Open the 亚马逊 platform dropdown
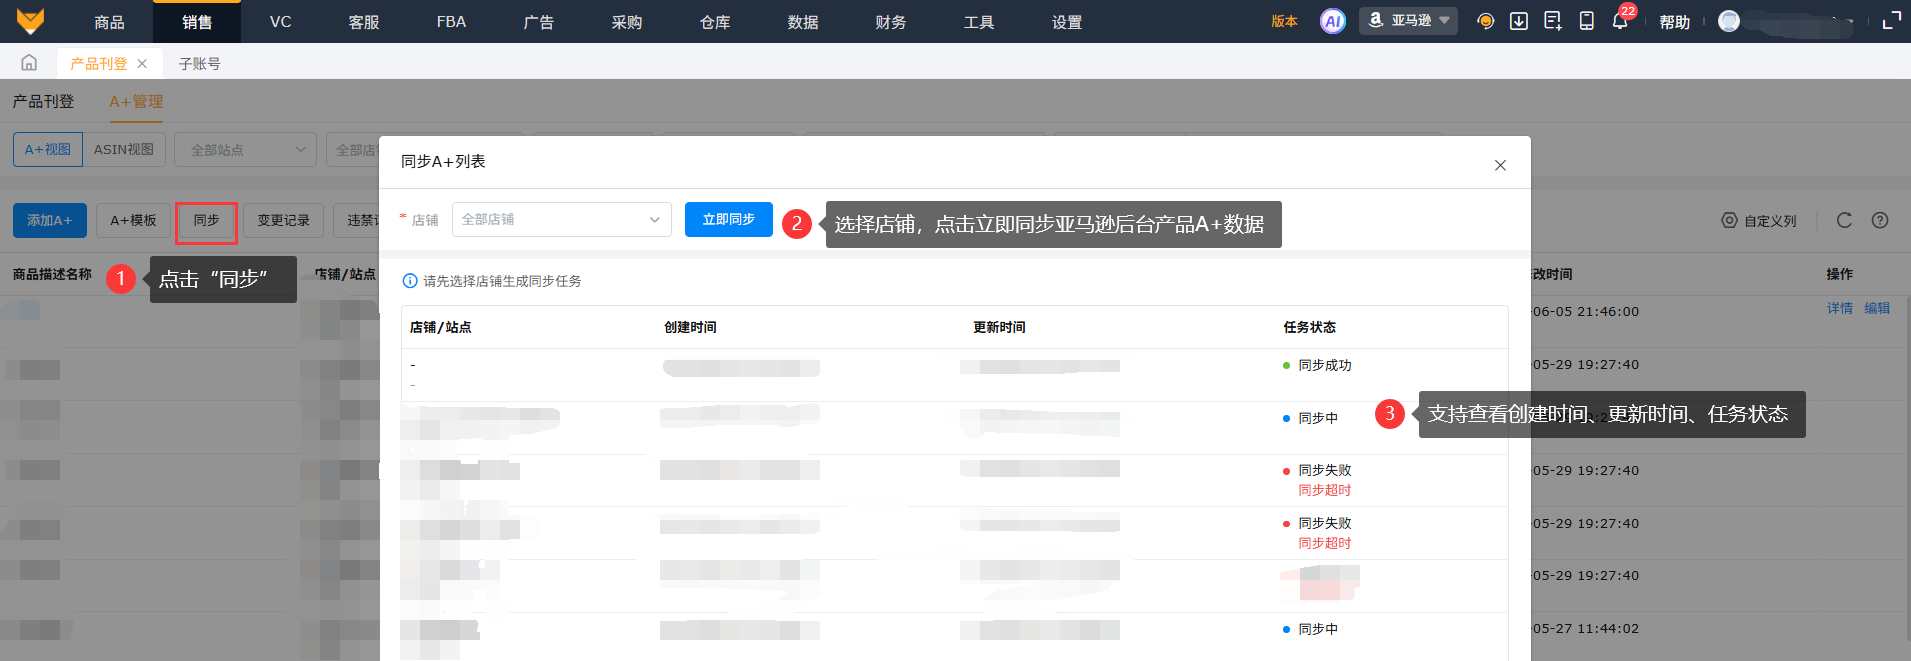The image size is (1911, 661). pyautogui.click(x=1408, y=21)
